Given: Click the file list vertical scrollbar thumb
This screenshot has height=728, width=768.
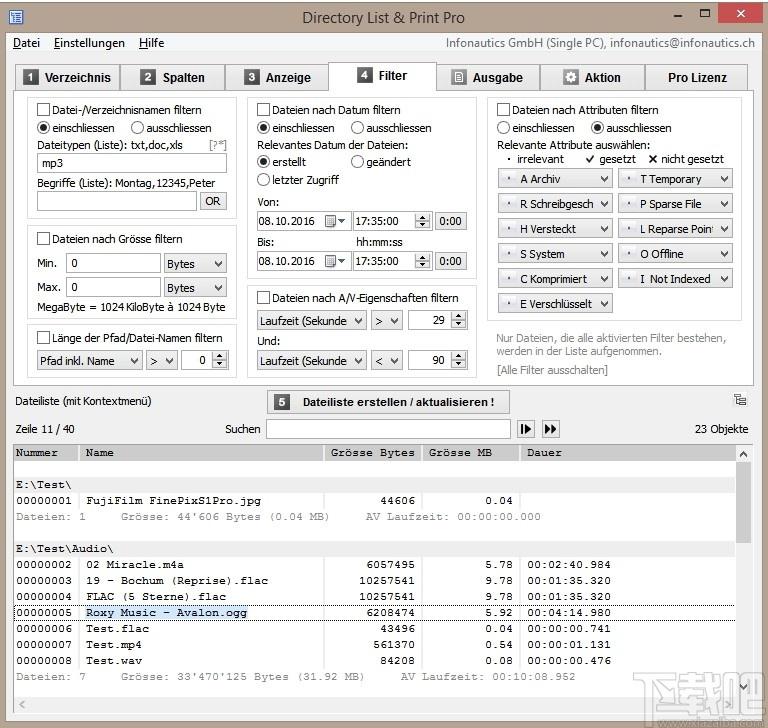Looking at the screenshot, I should pos(743,503).
